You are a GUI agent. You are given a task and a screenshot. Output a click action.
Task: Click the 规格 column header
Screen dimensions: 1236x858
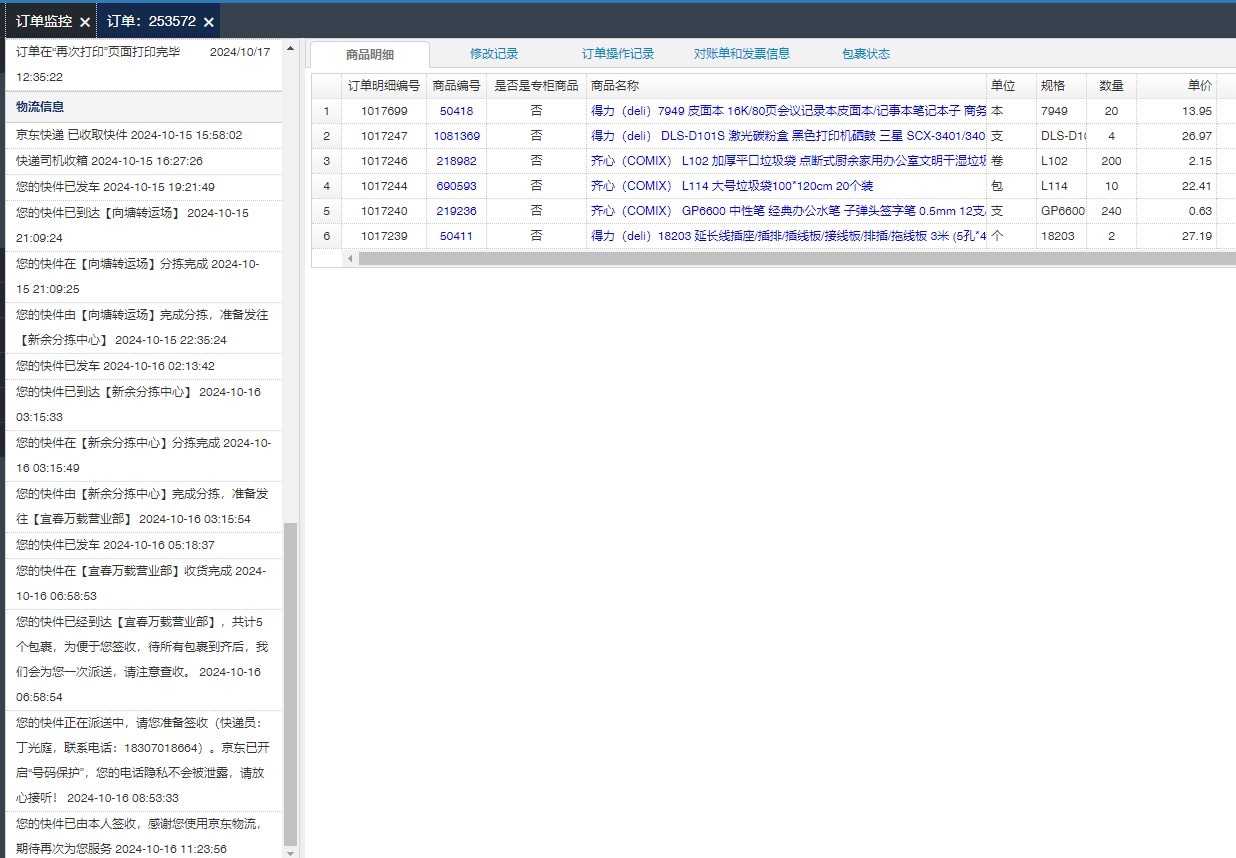pos(1061,86)
